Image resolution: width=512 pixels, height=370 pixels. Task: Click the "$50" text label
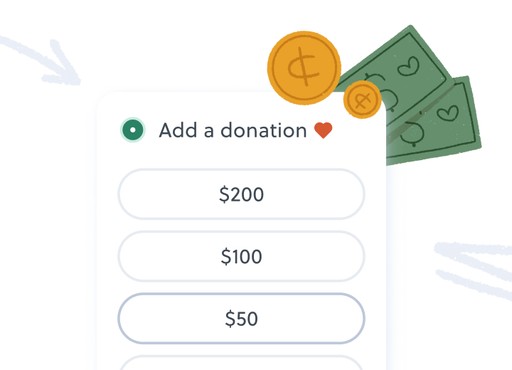241,318
